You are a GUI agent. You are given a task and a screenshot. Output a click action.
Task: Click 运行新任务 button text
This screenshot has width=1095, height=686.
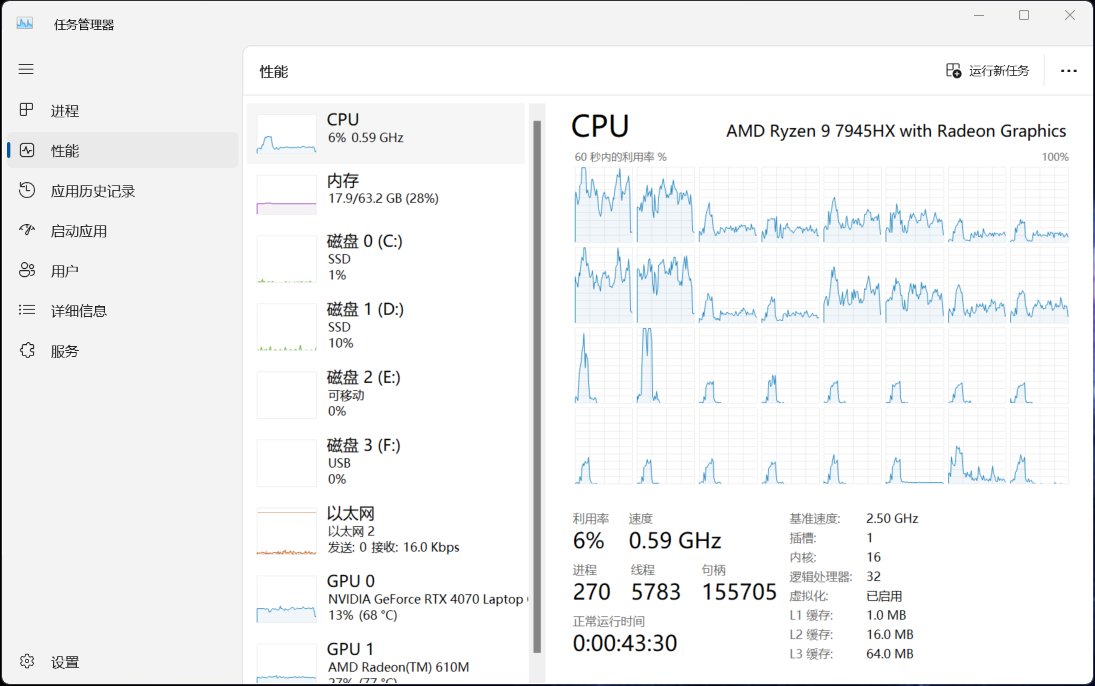pos(999,71)
